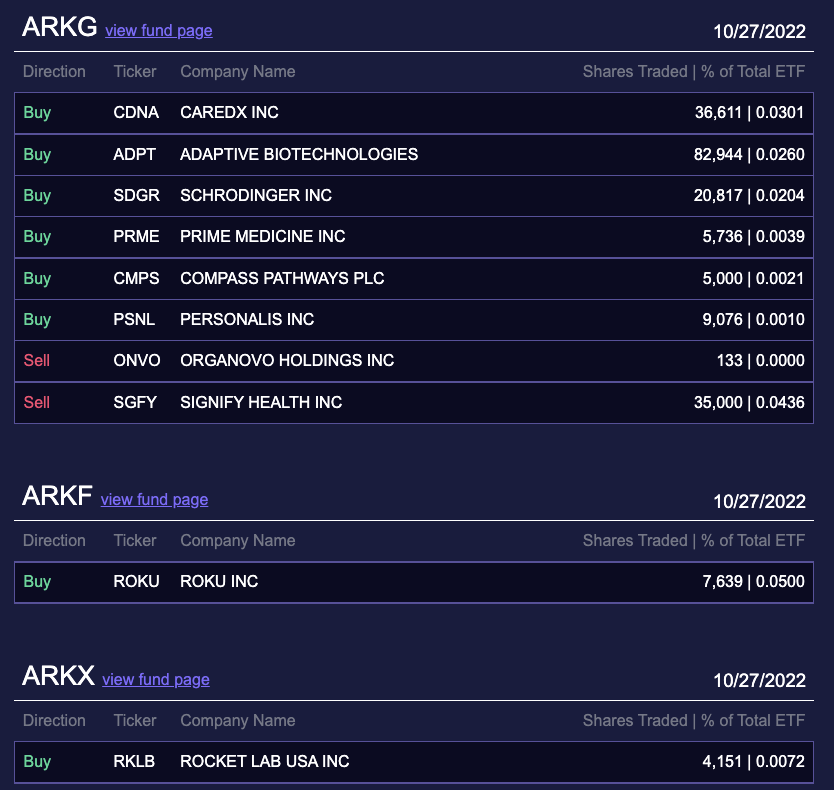Open the ARKG view fund page link
Image resolution: width=834 pixels, height=790 pixels.
tap(158, 31)
